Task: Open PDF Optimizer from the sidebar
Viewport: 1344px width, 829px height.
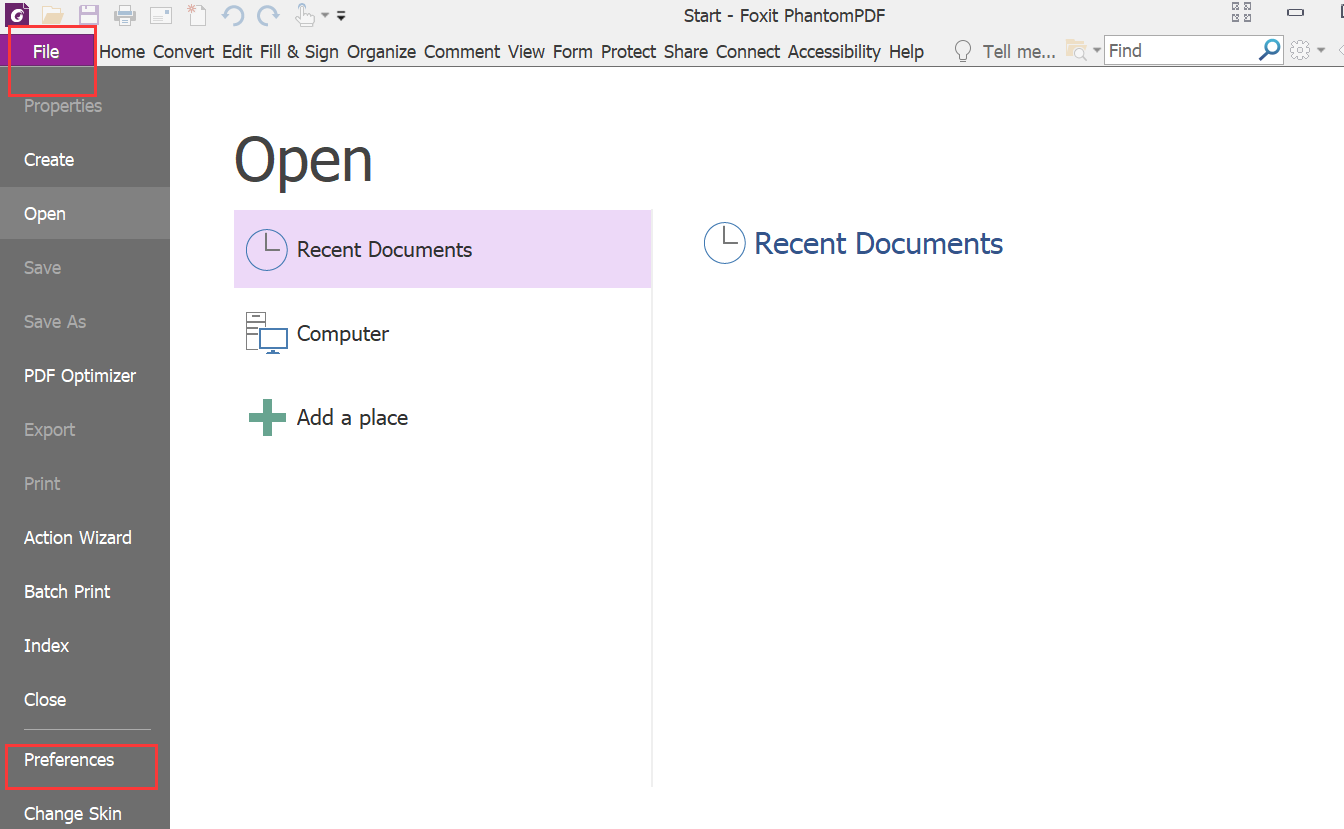Action: click(80, 376)
